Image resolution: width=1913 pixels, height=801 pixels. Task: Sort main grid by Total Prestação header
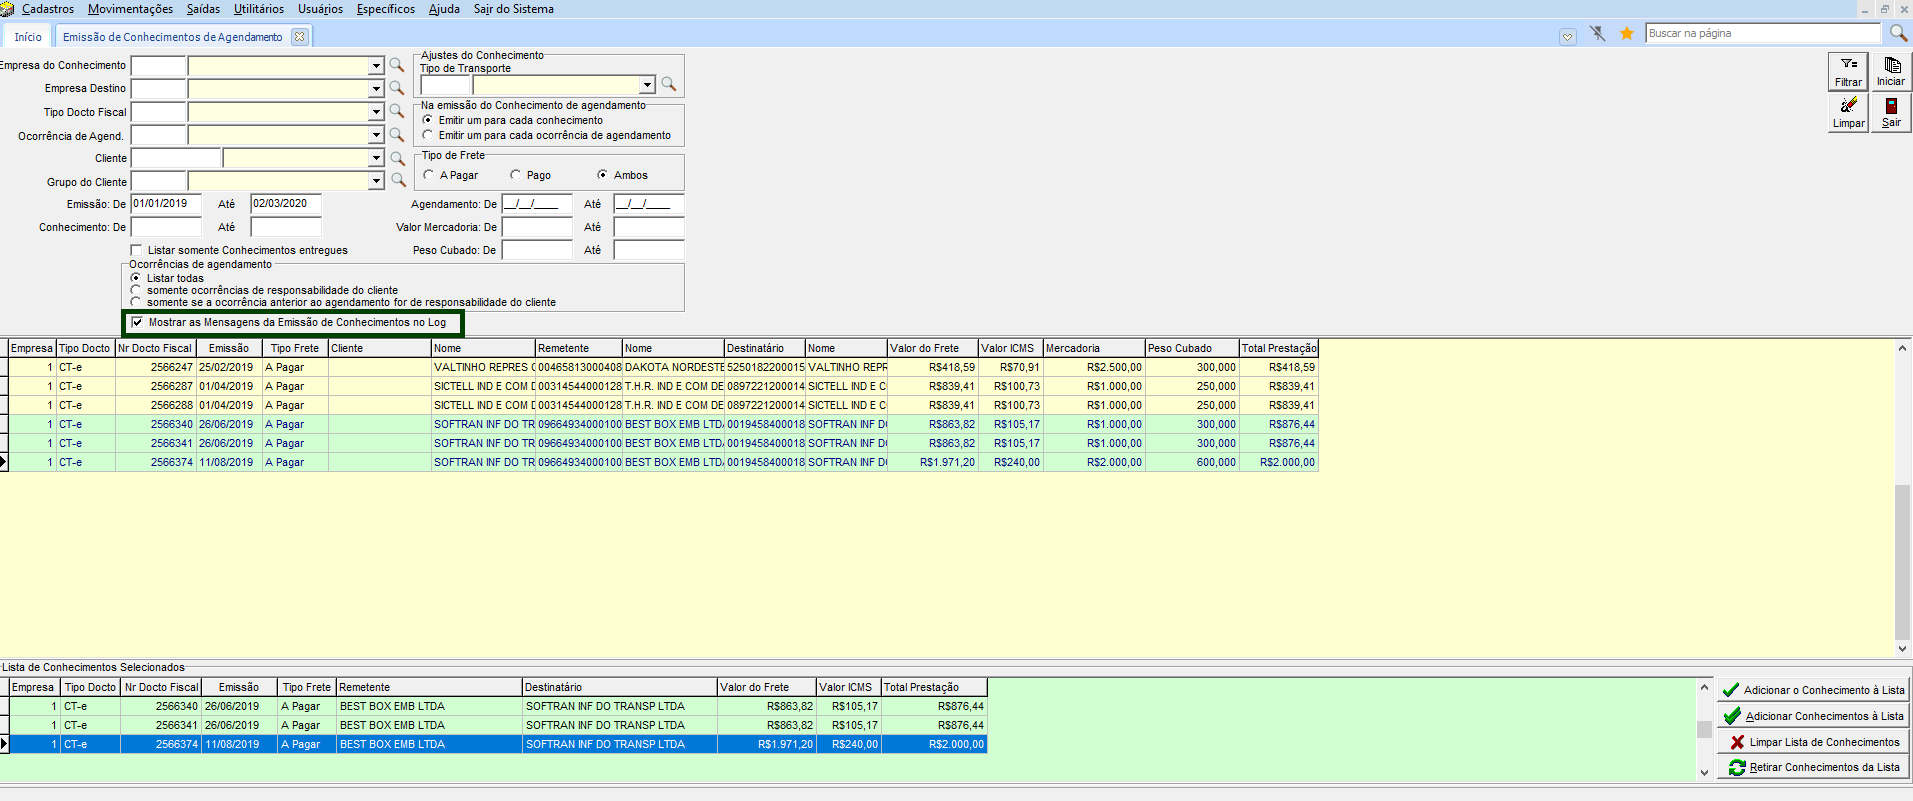pyautogui.click(x=1279, y=348)
